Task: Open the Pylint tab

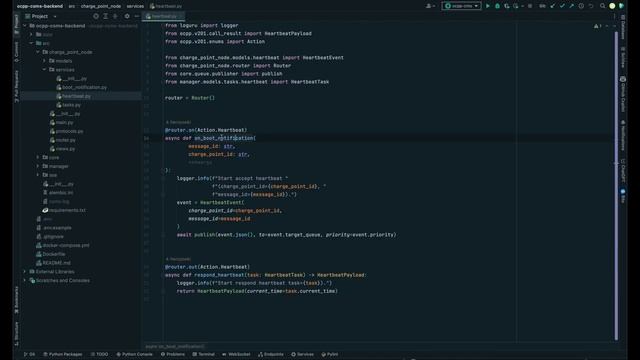Action: (x=330, y=354)
